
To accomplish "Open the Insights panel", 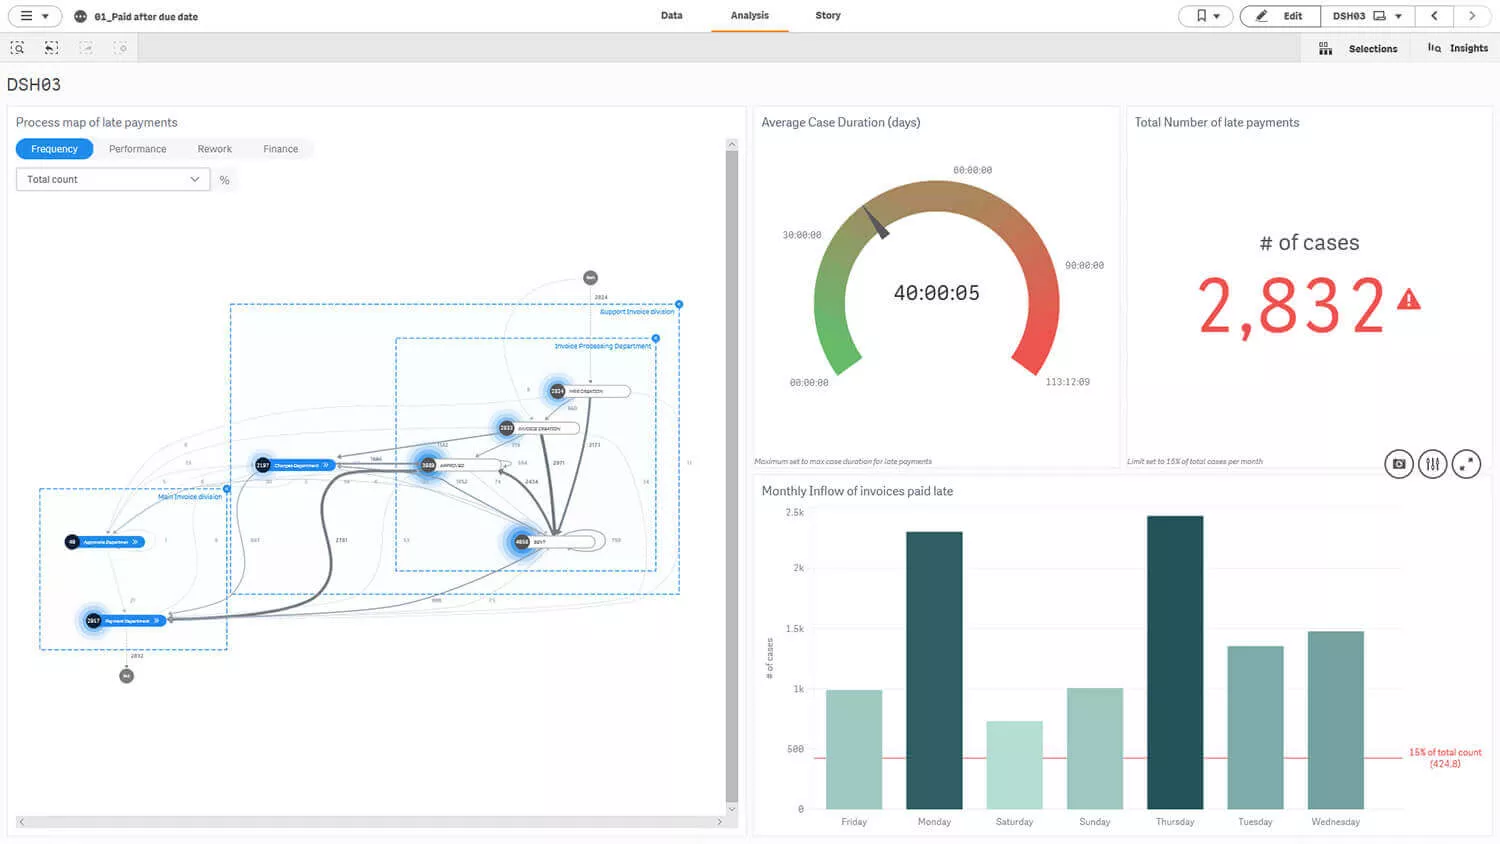I will pos(1458,48).
